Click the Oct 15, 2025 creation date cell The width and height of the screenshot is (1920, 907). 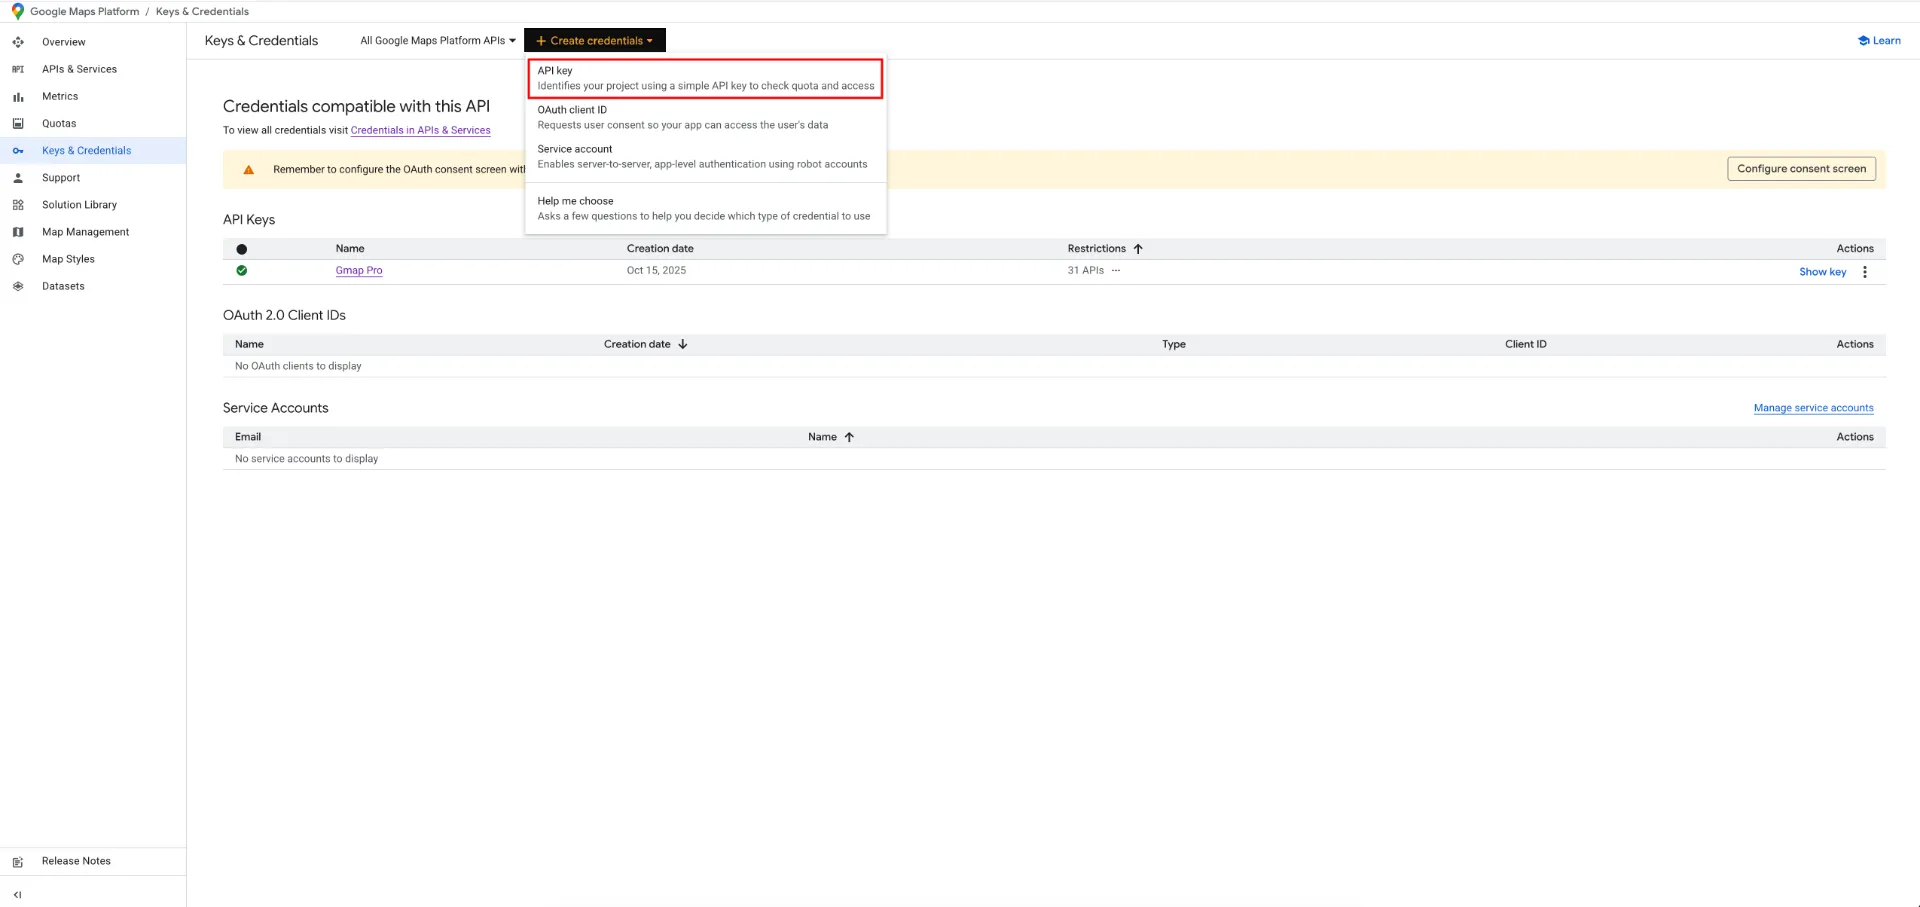coord(656,271)
